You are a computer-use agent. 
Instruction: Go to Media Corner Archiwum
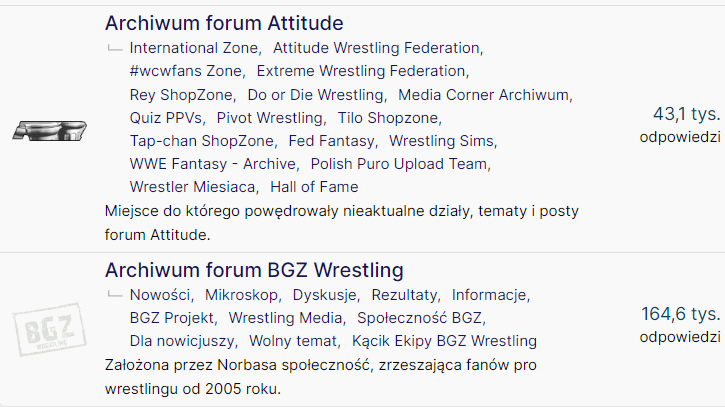pos(484,95)
